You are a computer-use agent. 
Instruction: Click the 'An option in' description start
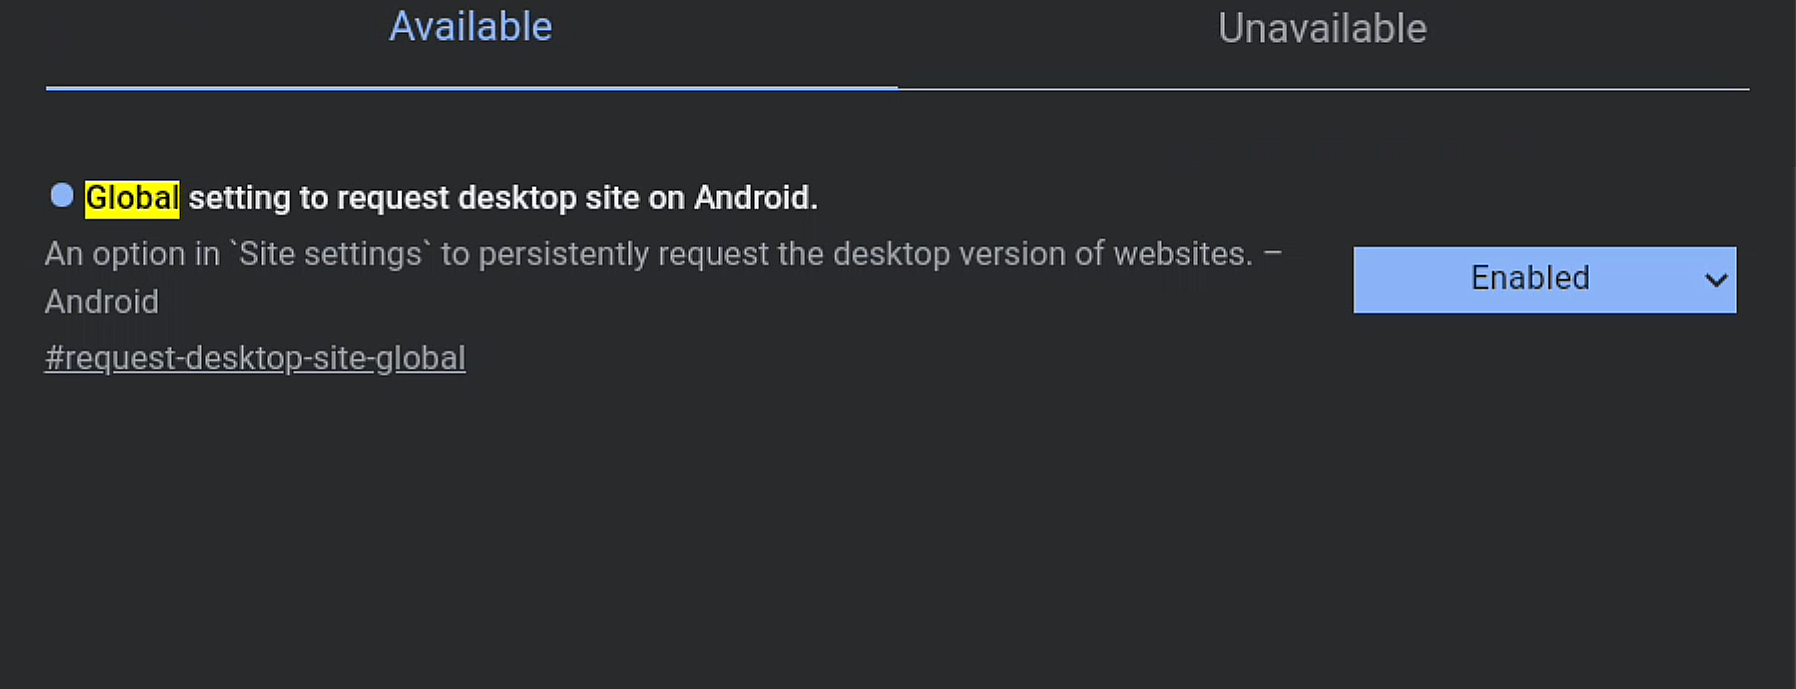(132, 254)
